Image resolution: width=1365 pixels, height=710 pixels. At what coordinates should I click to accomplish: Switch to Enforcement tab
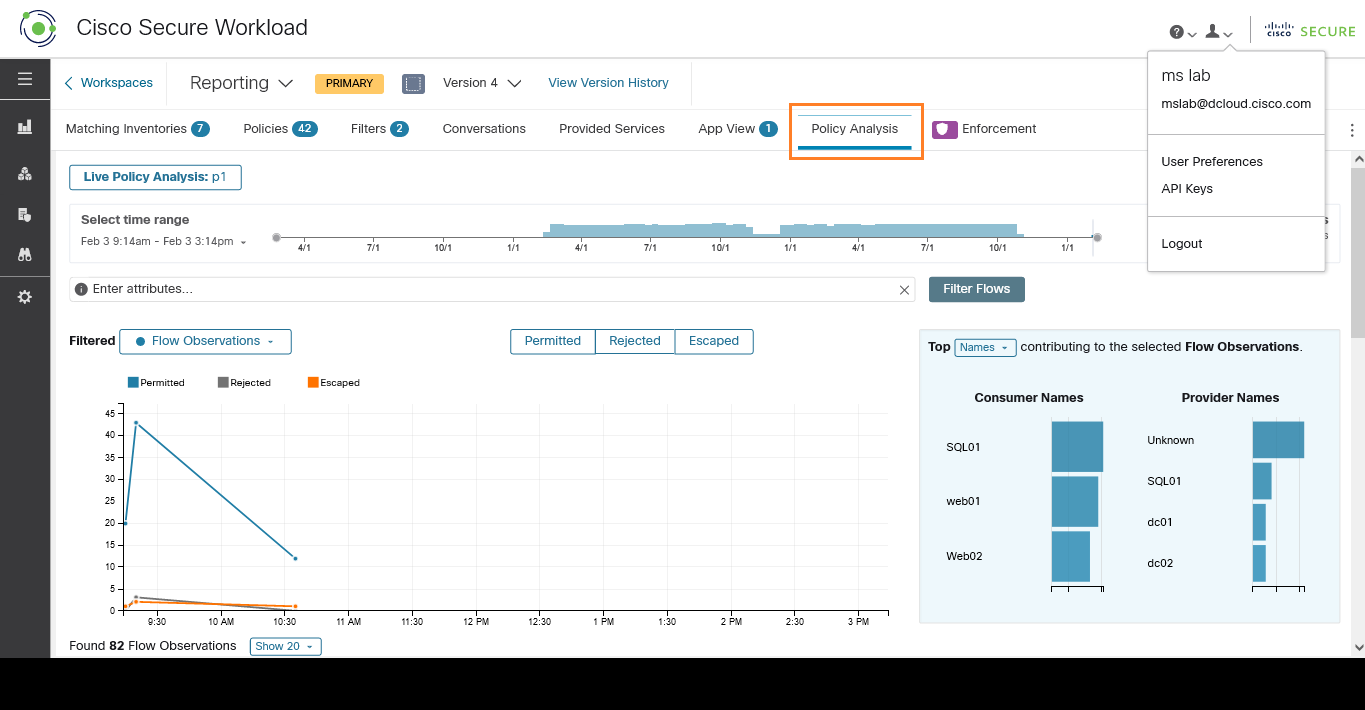click(985, 129)
